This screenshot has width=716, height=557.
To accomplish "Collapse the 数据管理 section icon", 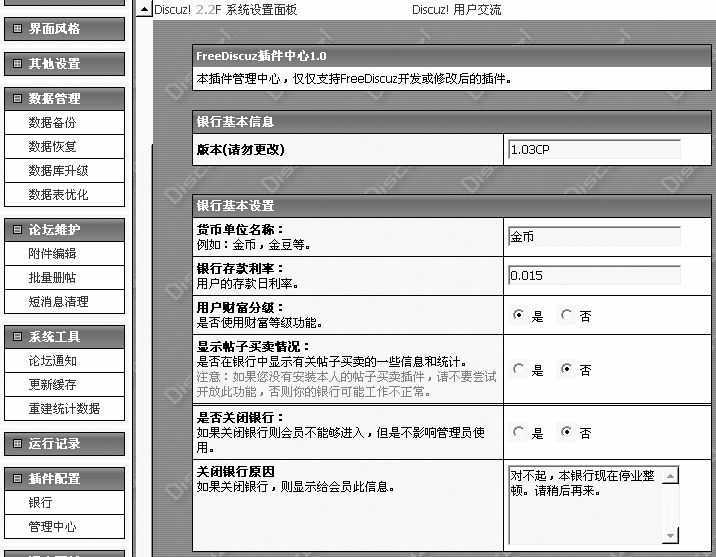I will (x=17, y=99).
